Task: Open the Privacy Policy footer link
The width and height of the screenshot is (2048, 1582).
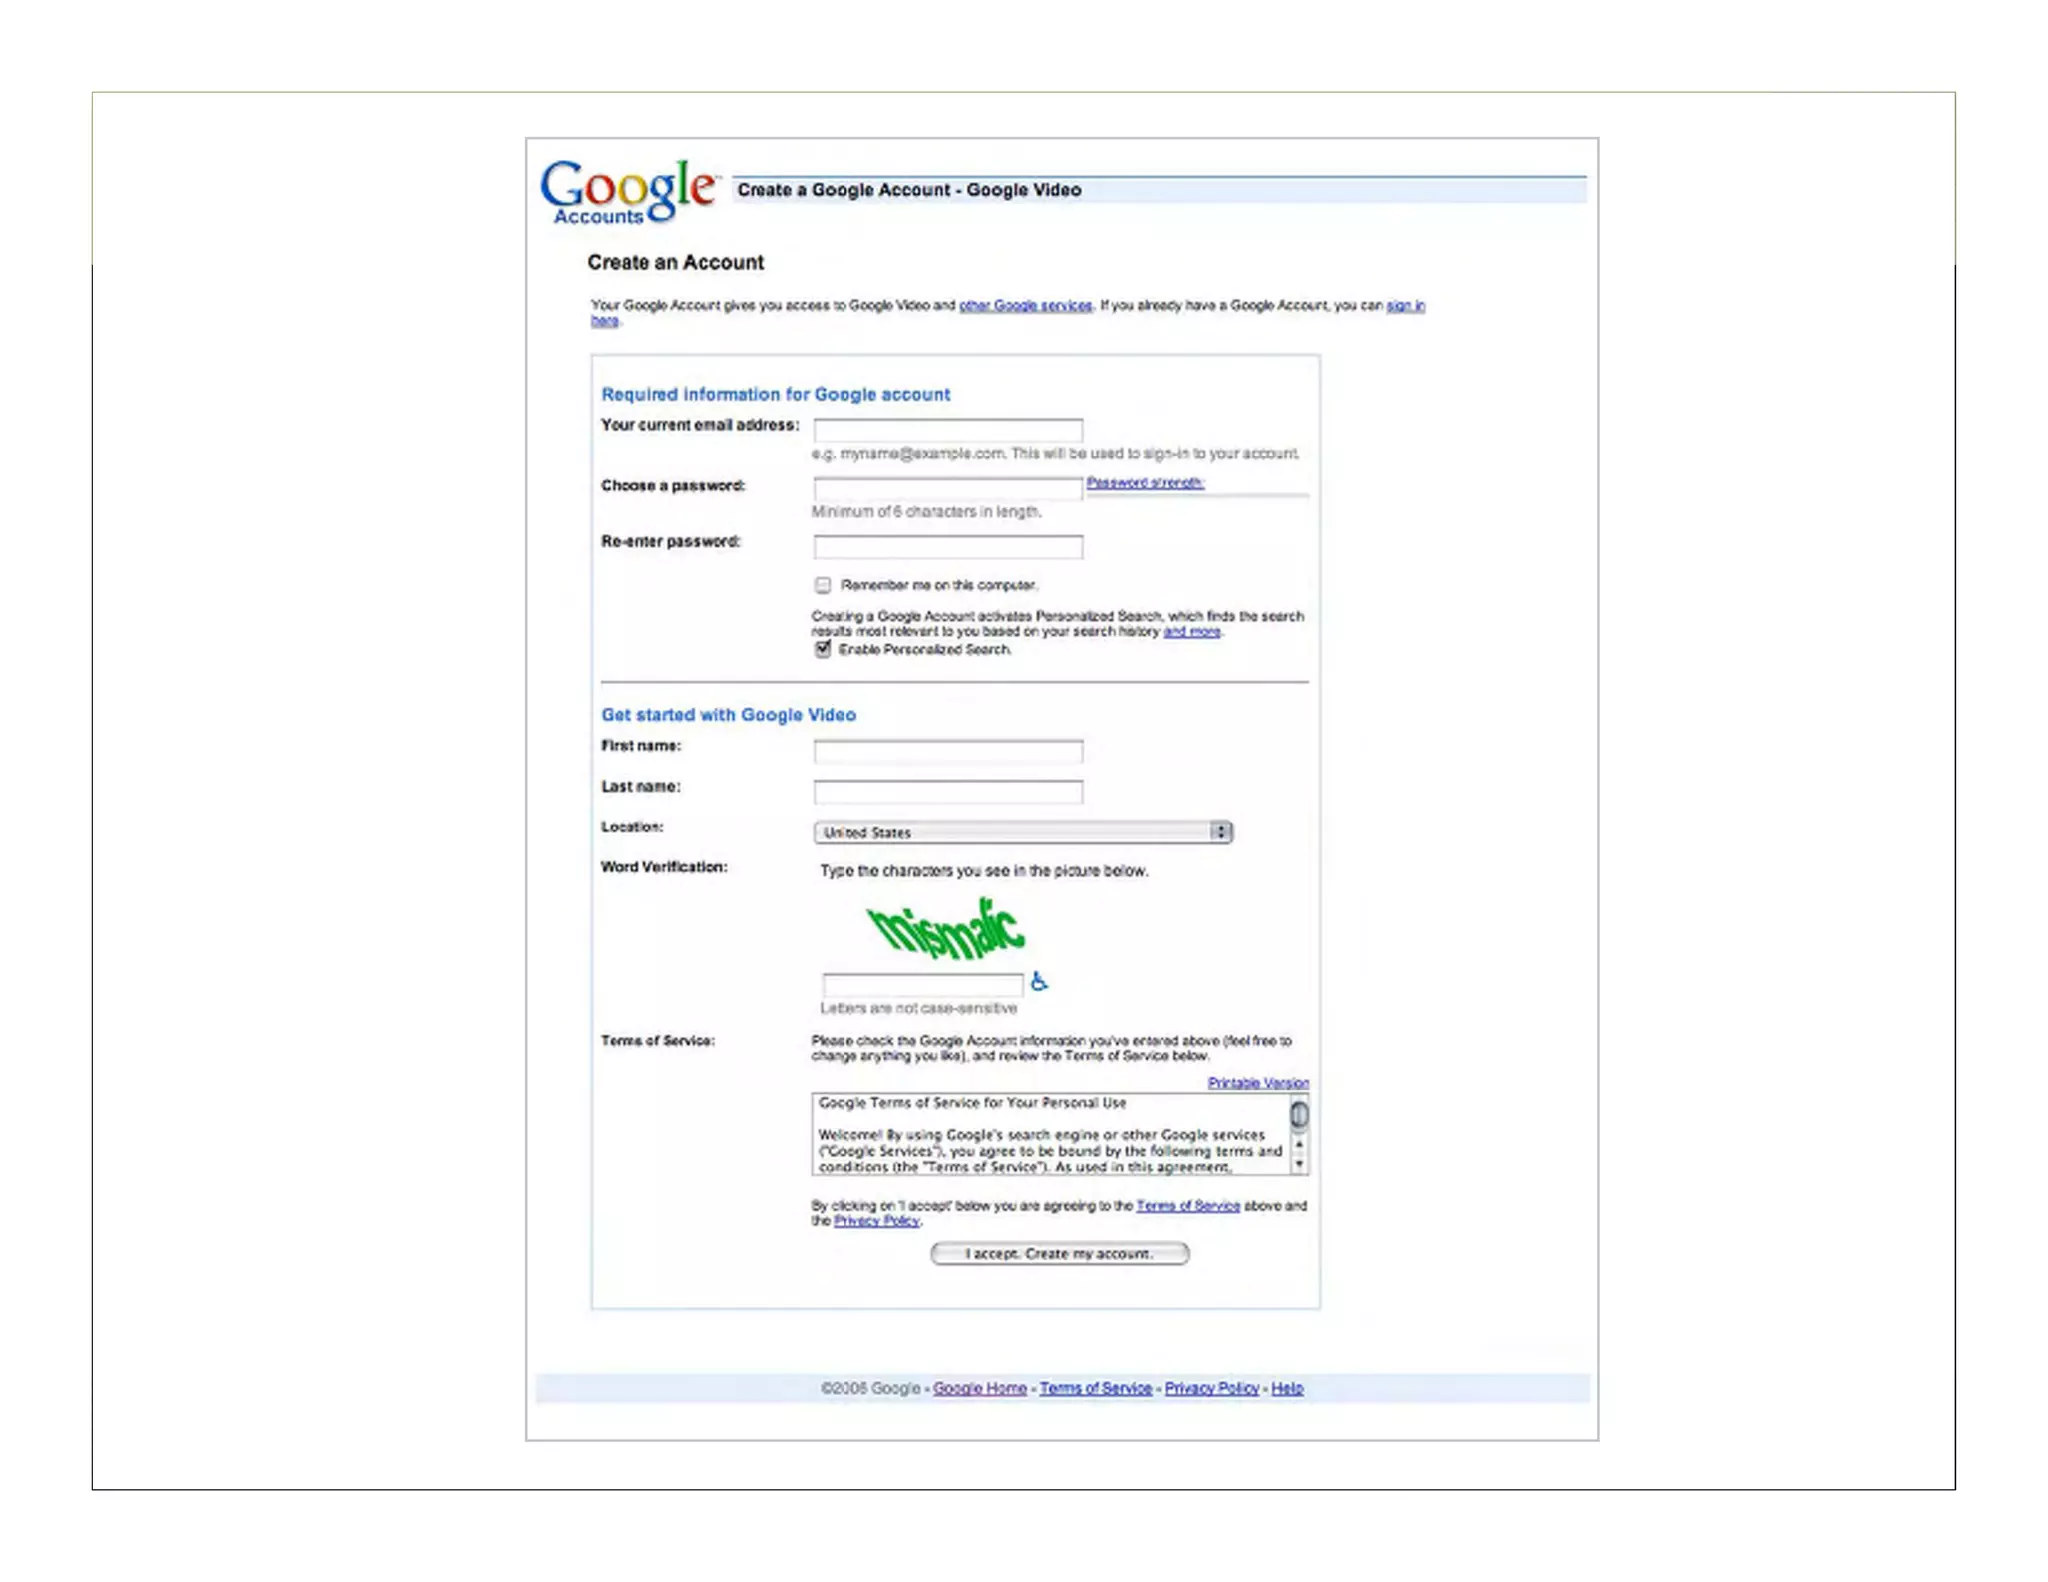Action: click(1211, 1388)
